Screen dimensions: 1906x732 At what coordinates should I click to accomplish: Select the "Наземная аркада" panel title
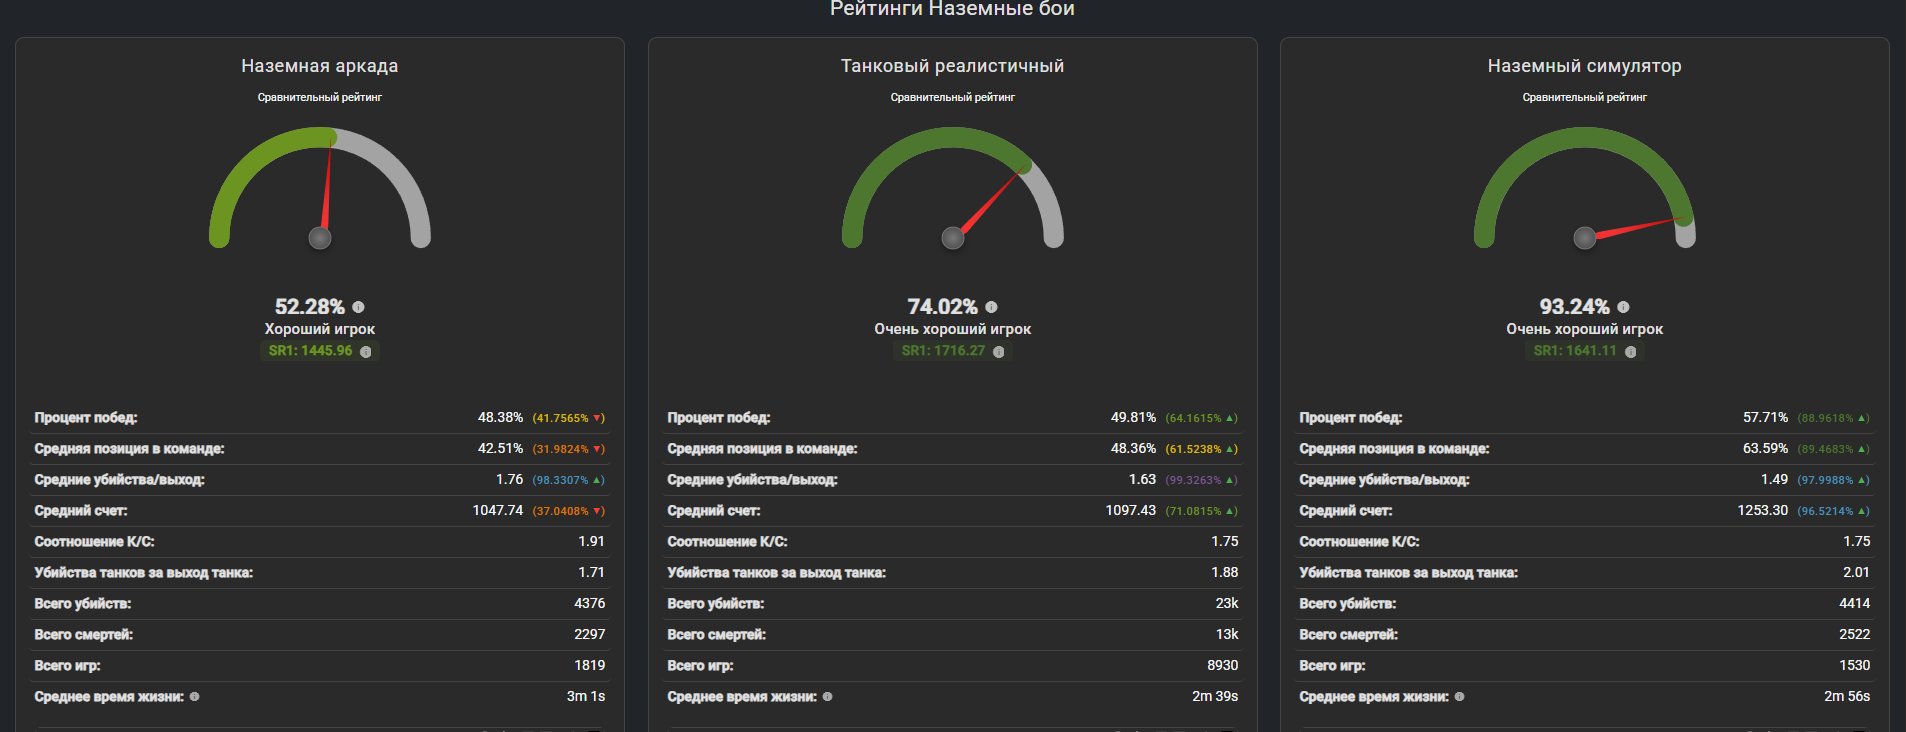pos(319,66)
